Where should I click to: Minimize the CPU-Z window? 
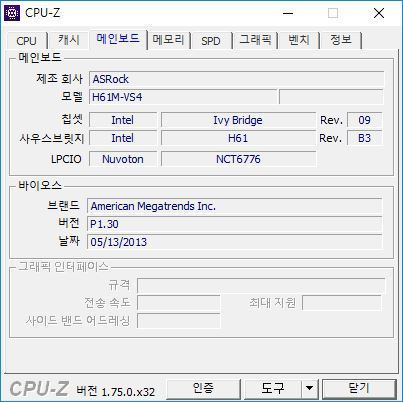pos(288,13)
